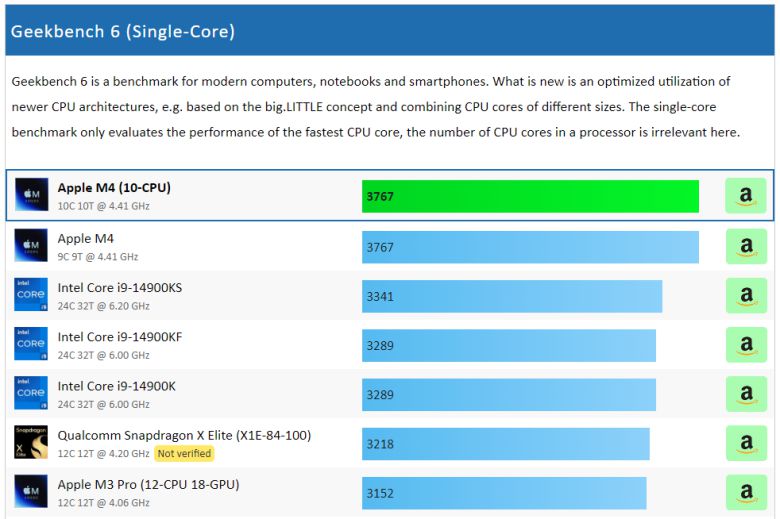The image size is (780, 519).
Task: Open the Amazon link beside Apple M4 9C
Action: [746, 246]
